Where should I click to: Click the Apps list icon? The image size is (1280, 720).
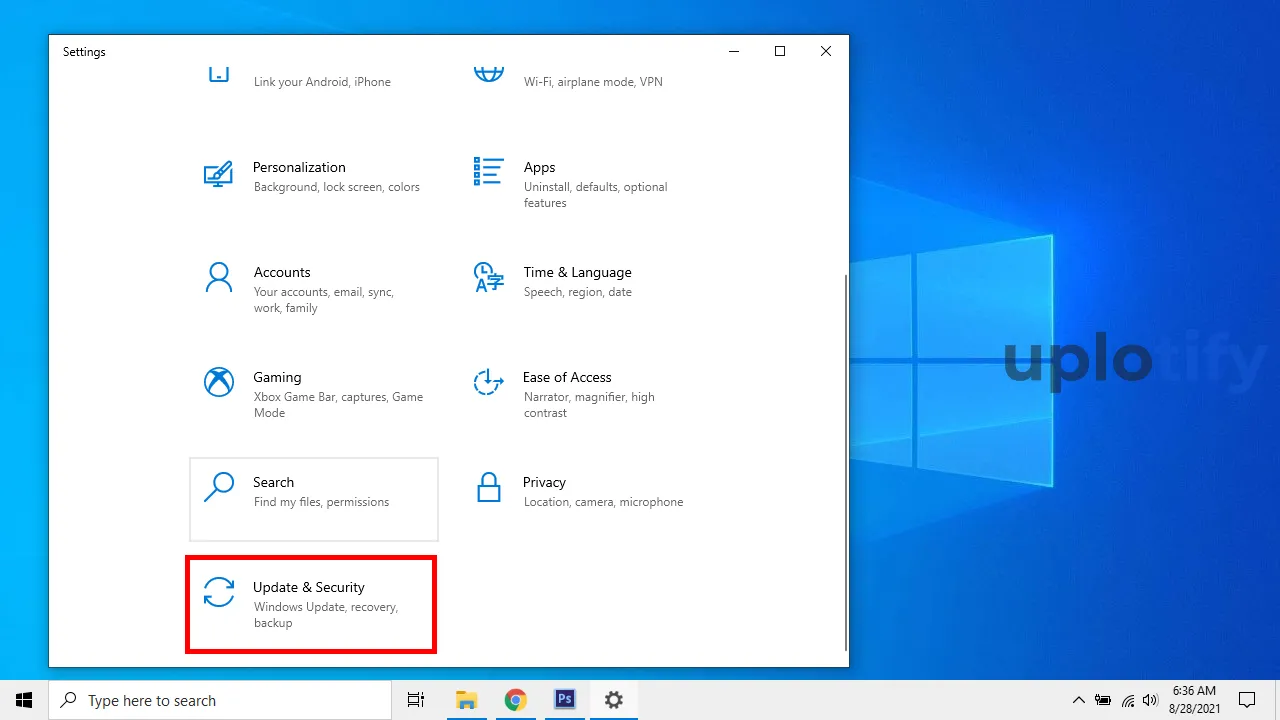click(x=488, y=171)
